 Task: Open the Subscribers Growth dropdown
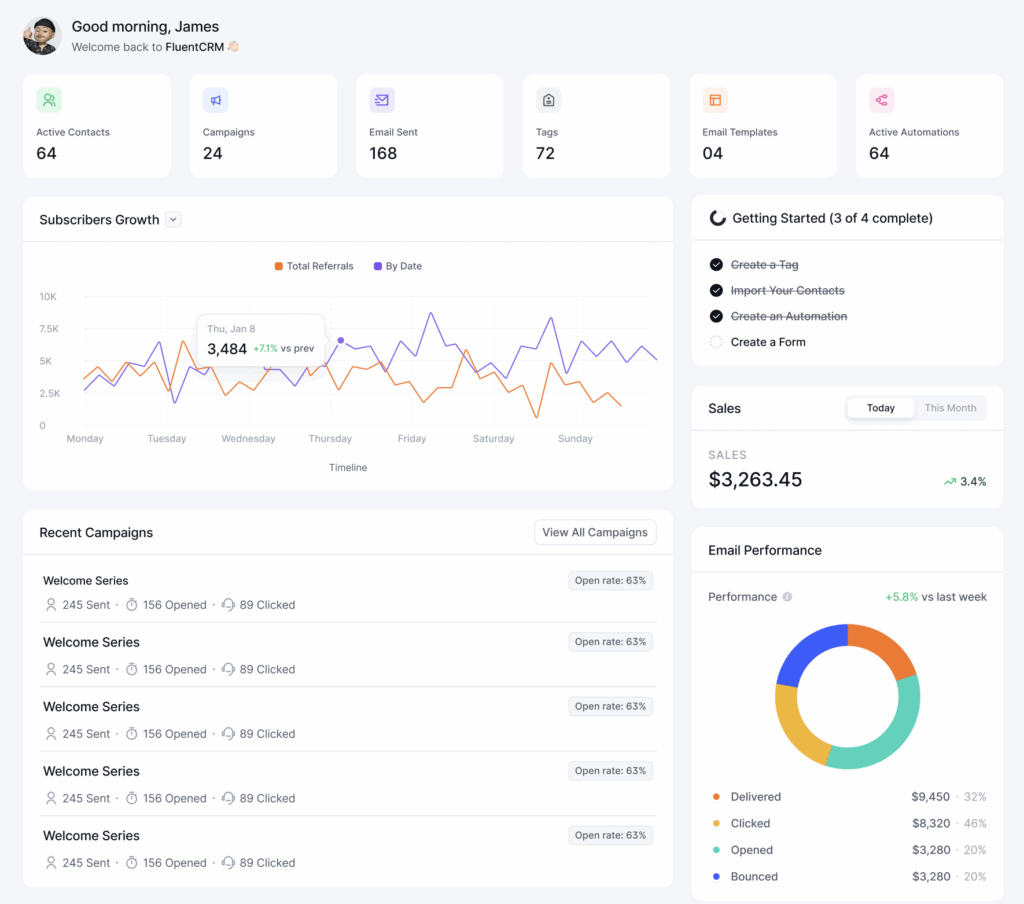click(x=173, y=219)
